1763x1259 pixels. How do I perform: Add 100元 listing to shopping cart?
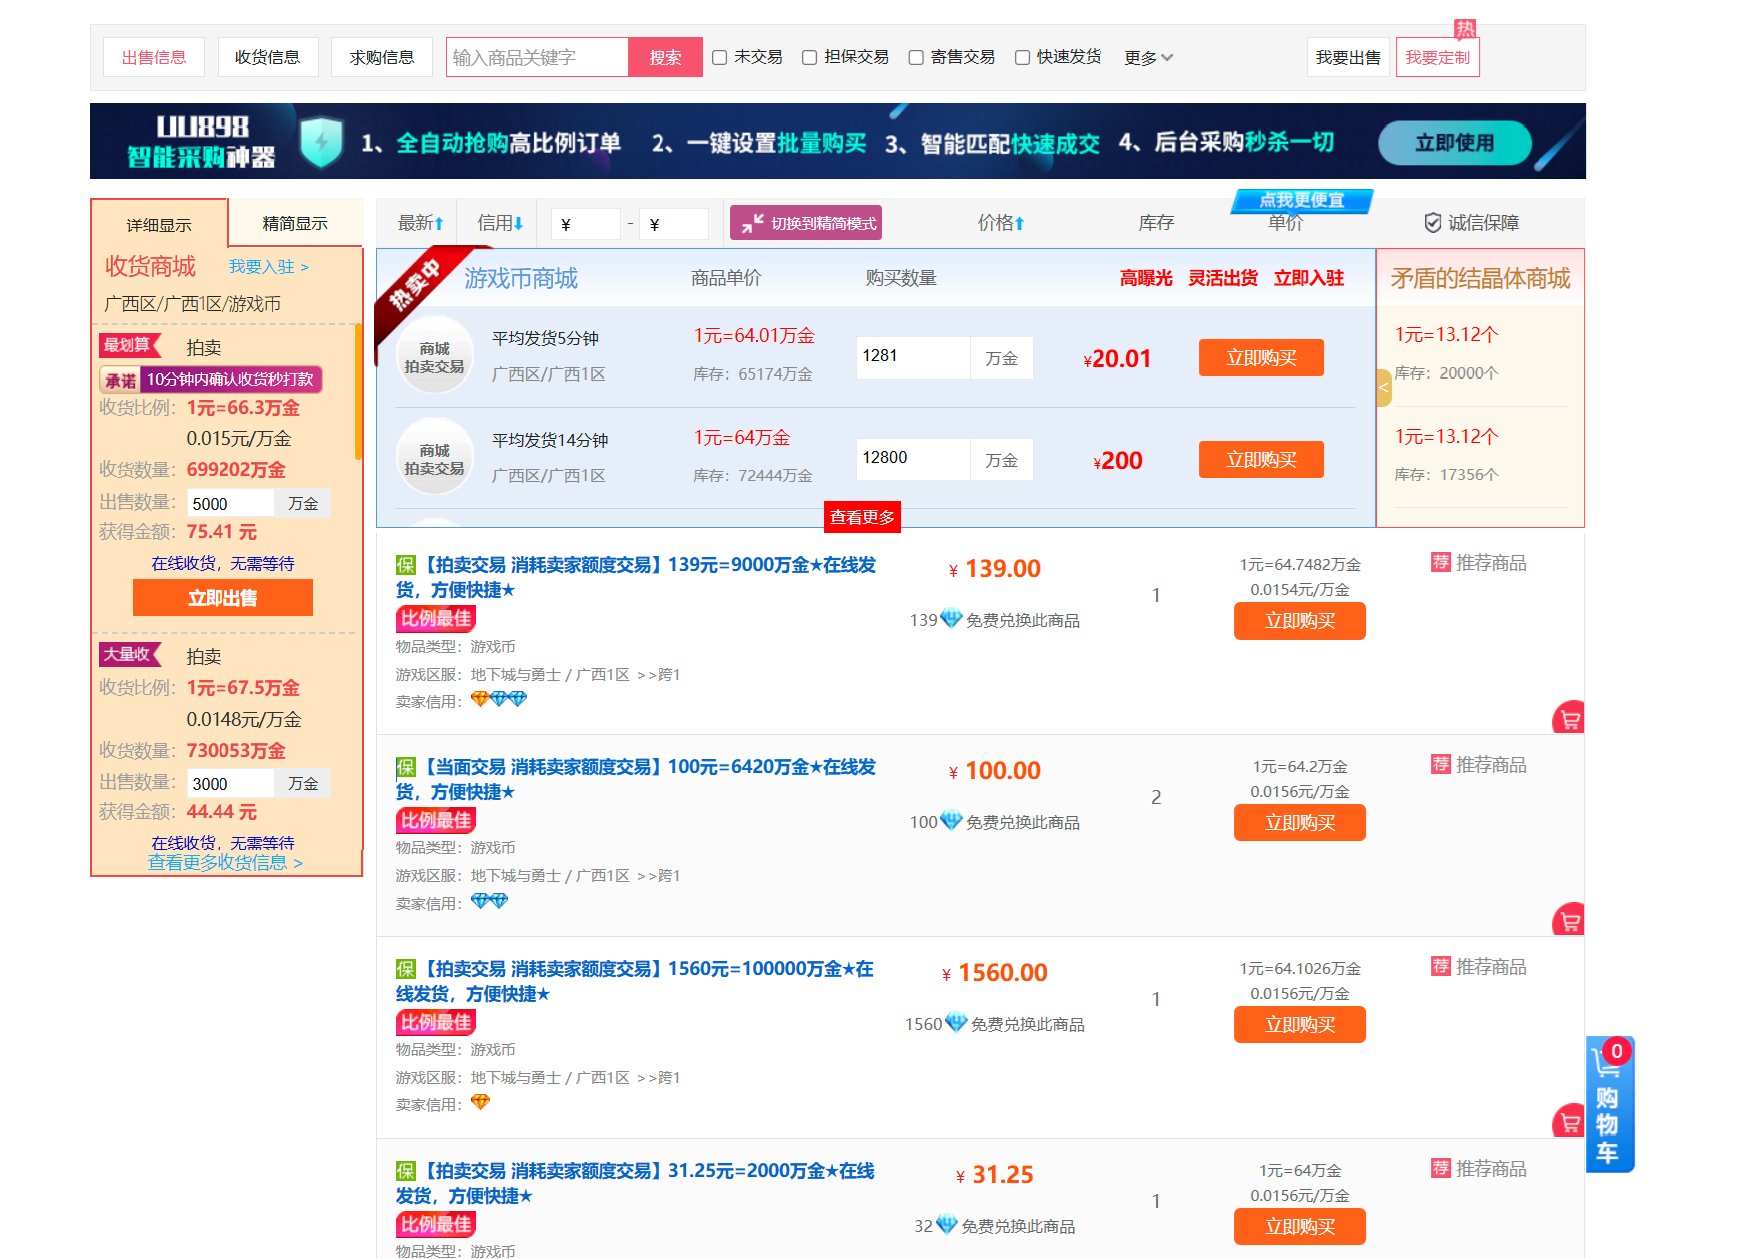1569,920
